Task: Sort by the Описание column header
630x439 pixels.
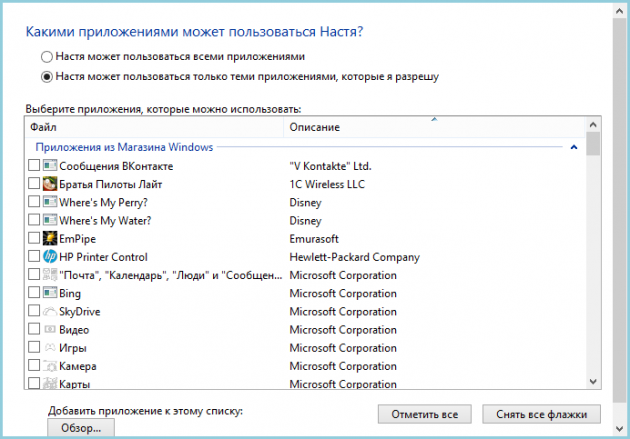Action: click(434, 127)
